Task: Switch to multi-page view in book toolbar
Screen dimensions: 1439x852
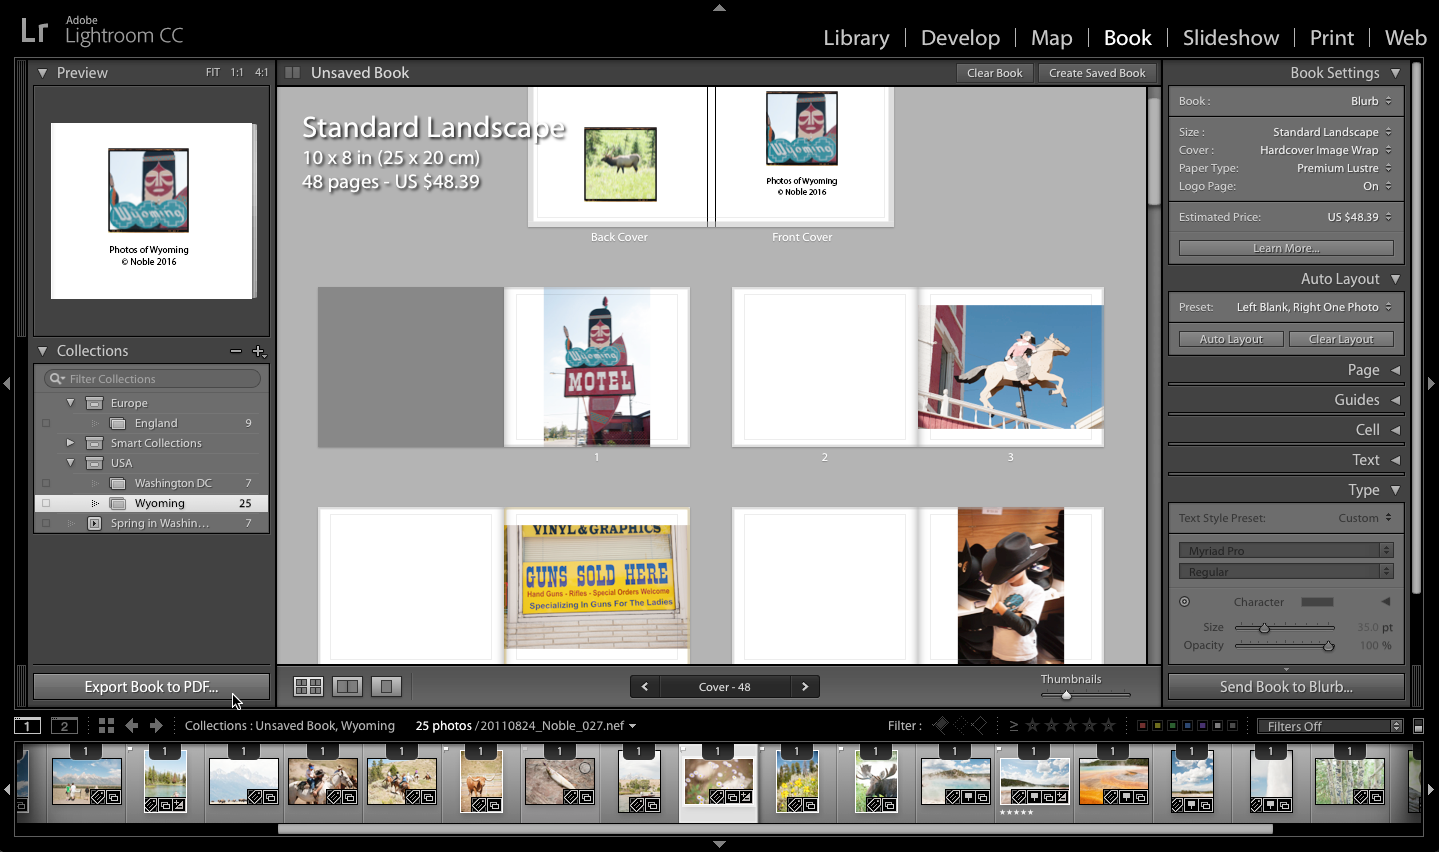Action: point(308,686)
